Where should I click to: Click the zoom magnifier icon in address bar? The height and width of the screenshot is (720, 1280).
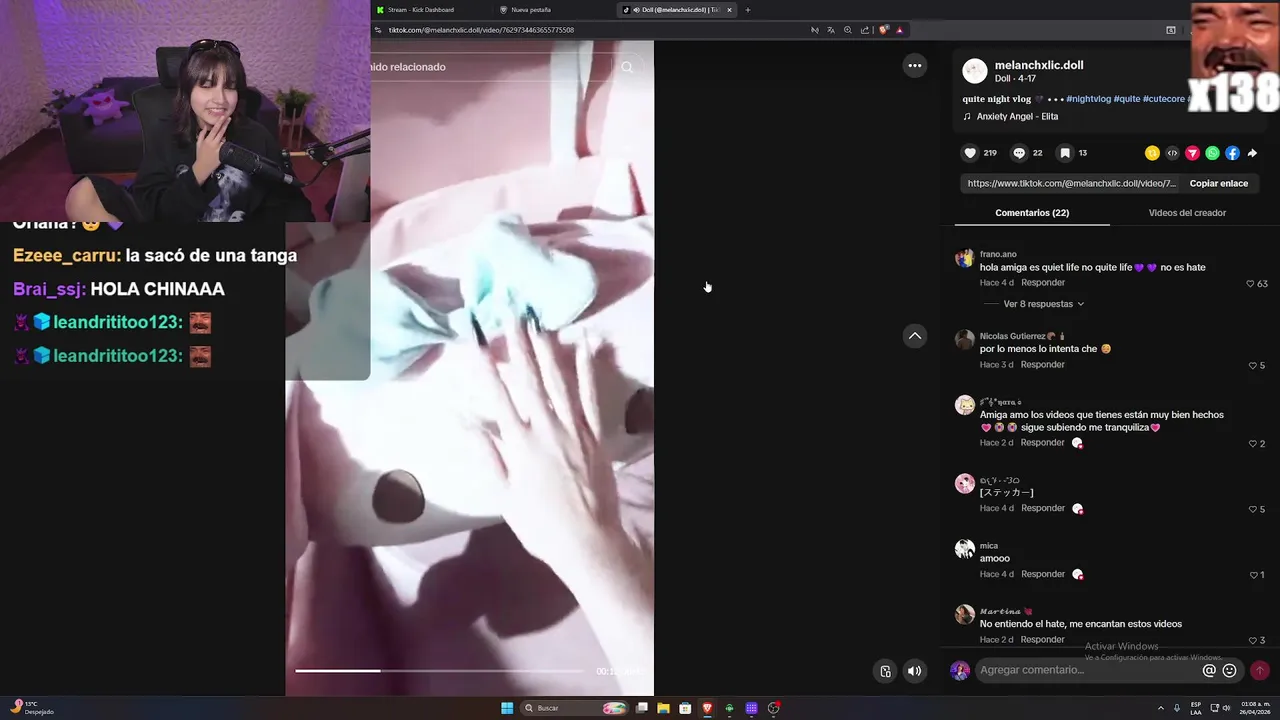848,30
